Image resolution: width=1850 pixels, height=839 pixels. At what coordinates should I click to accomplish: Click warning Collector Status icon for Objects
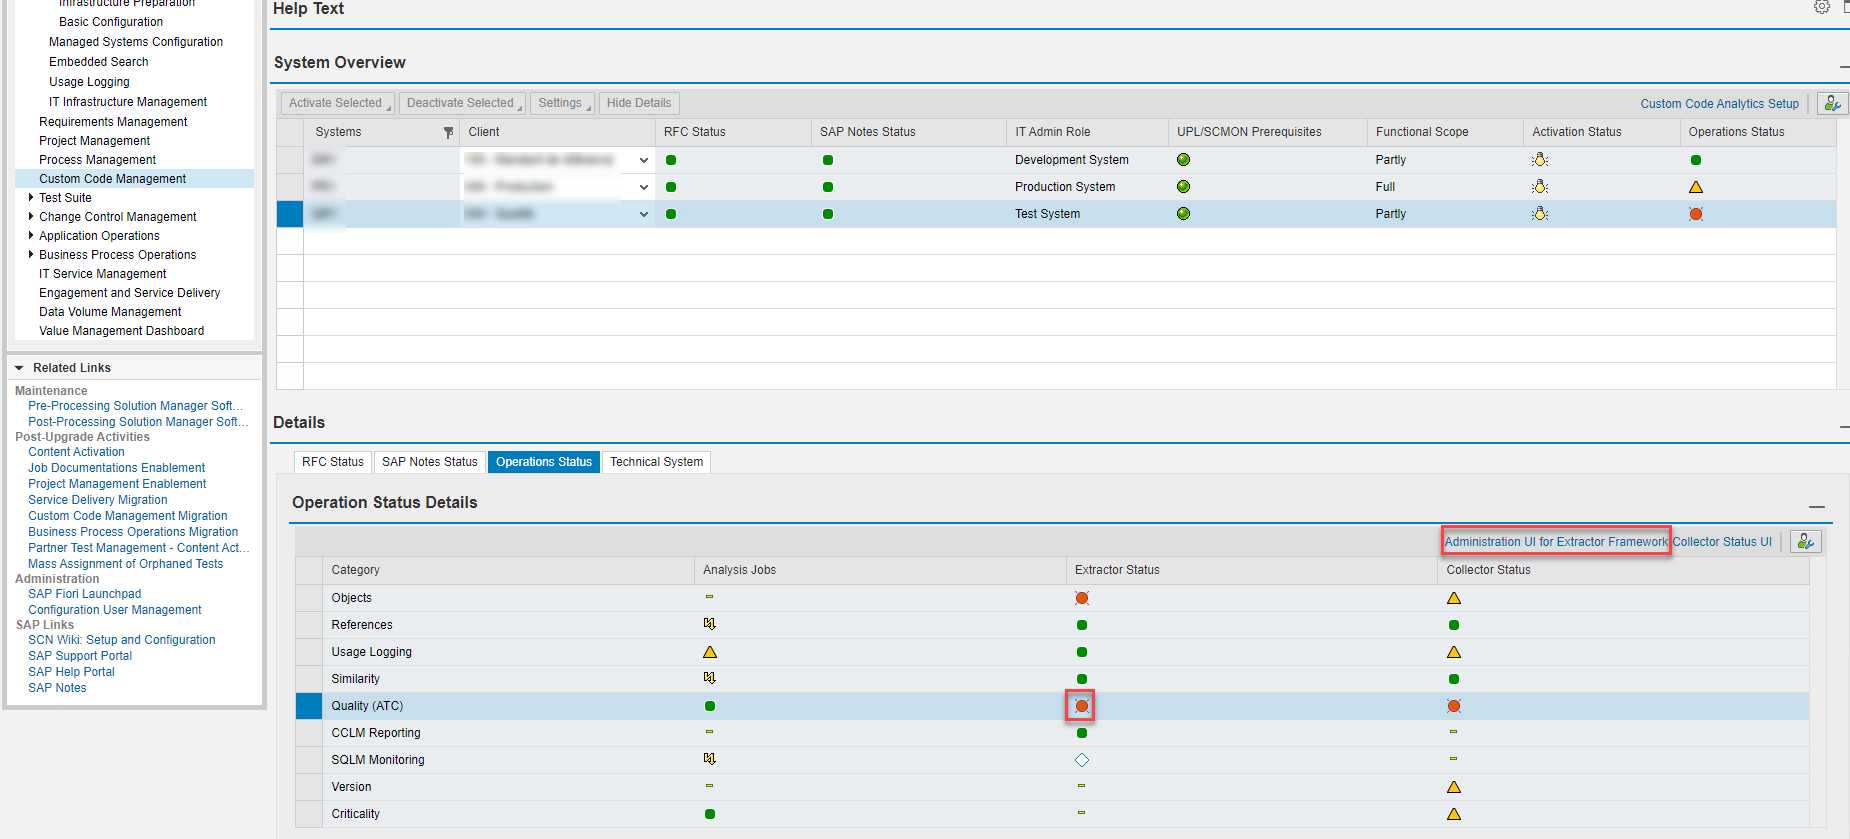point(1454,598)
